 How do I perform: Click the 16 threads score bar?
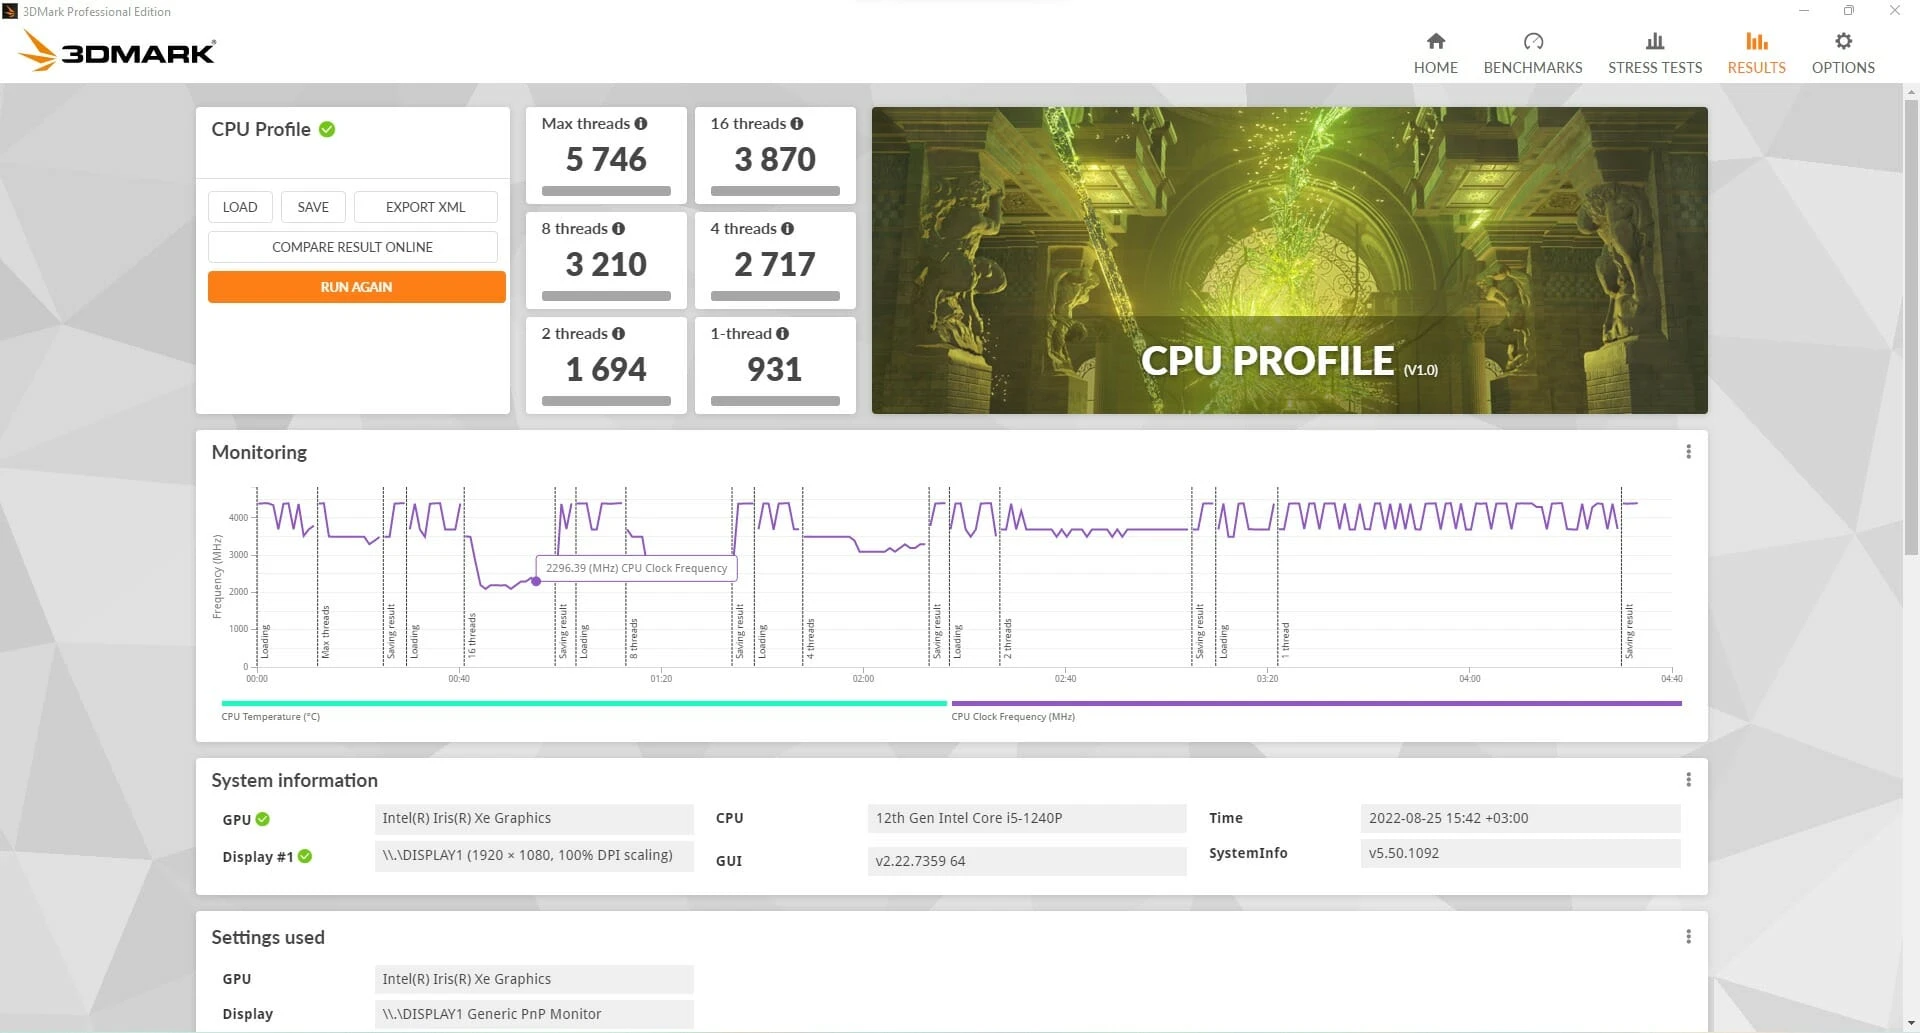tap(775, 191)
